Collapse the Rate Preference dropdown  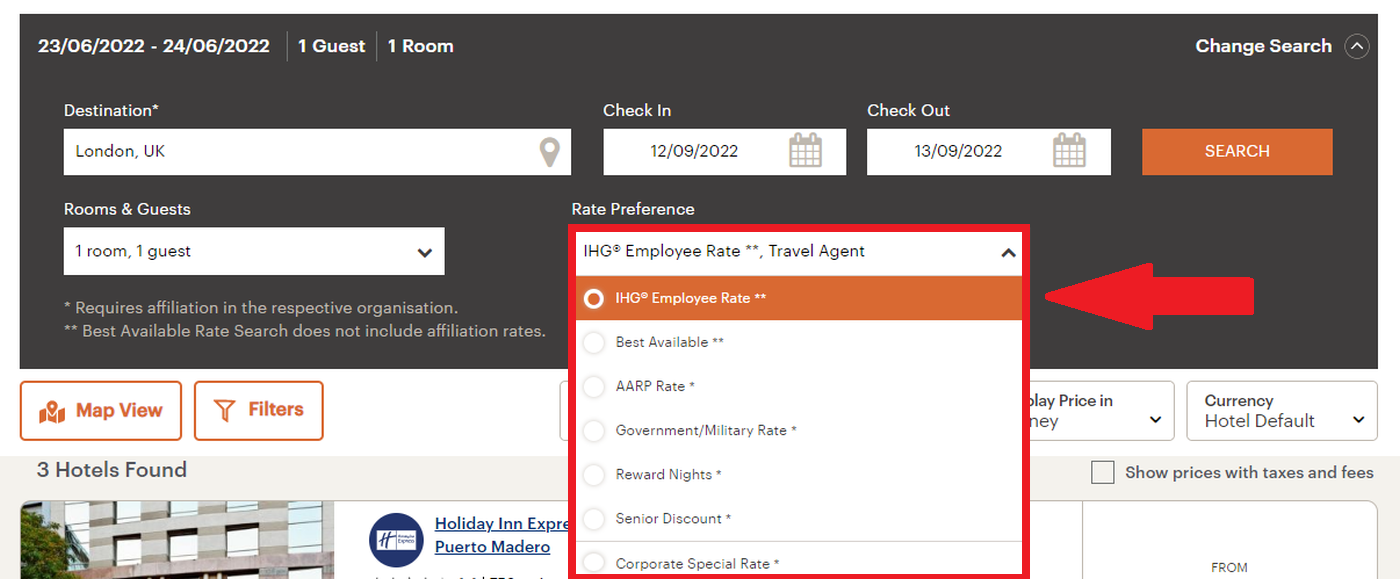coord(1008,253)
